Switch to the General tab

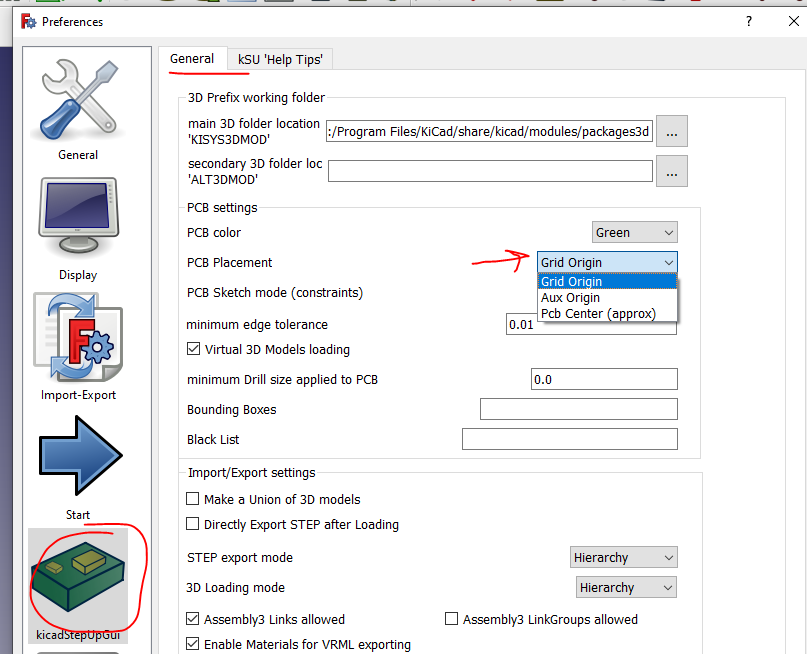pyautogui.click(x=192, y=59)
